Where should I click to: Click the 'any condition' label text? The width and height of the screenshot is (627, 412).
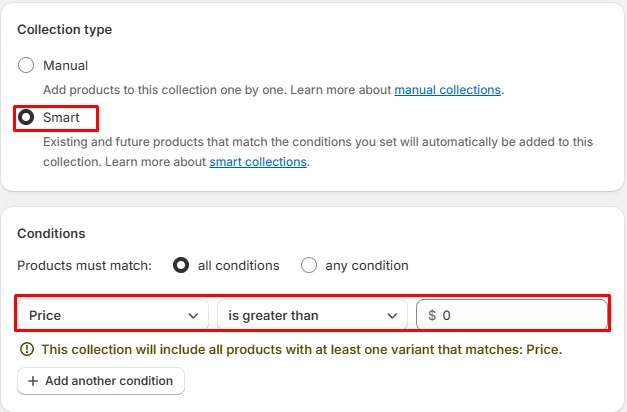click(367, 266)
